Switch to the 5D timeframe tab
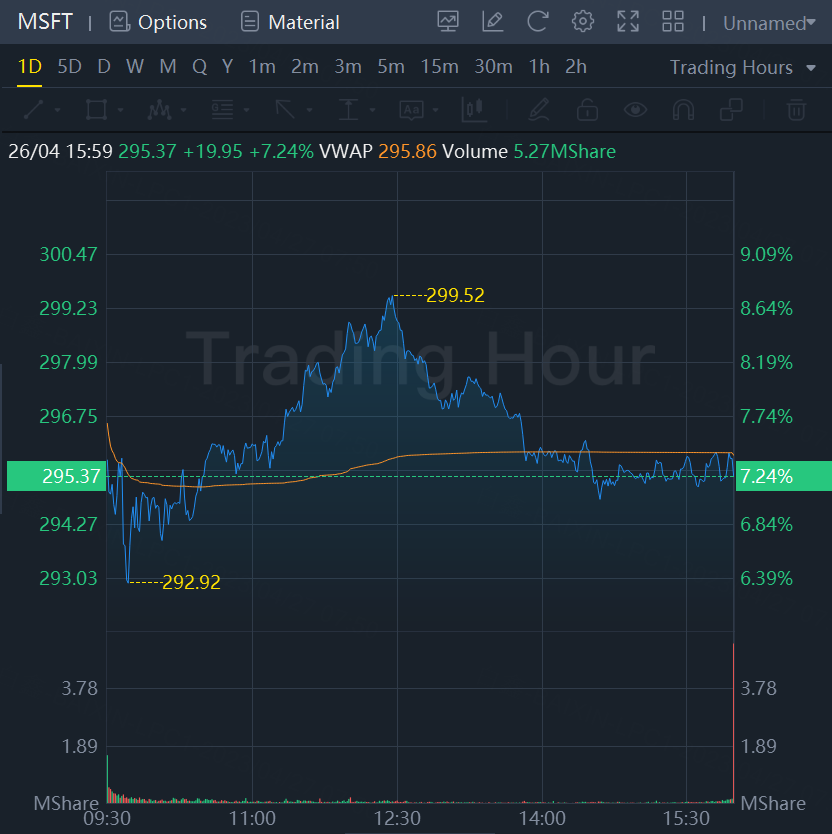The height and width of the screenshot is (834, 832). [69, 66]
